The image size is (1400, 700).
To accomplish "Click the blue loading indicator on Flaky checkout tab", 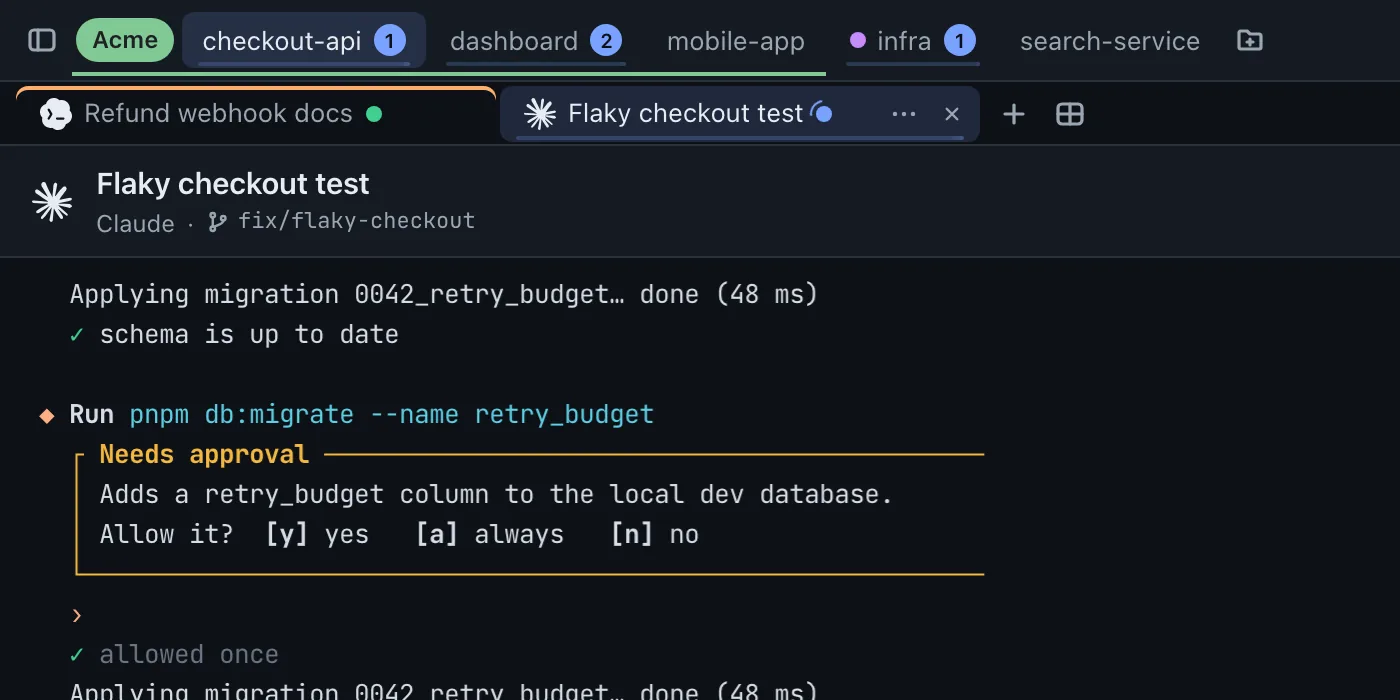I will [x=821, y=113].
